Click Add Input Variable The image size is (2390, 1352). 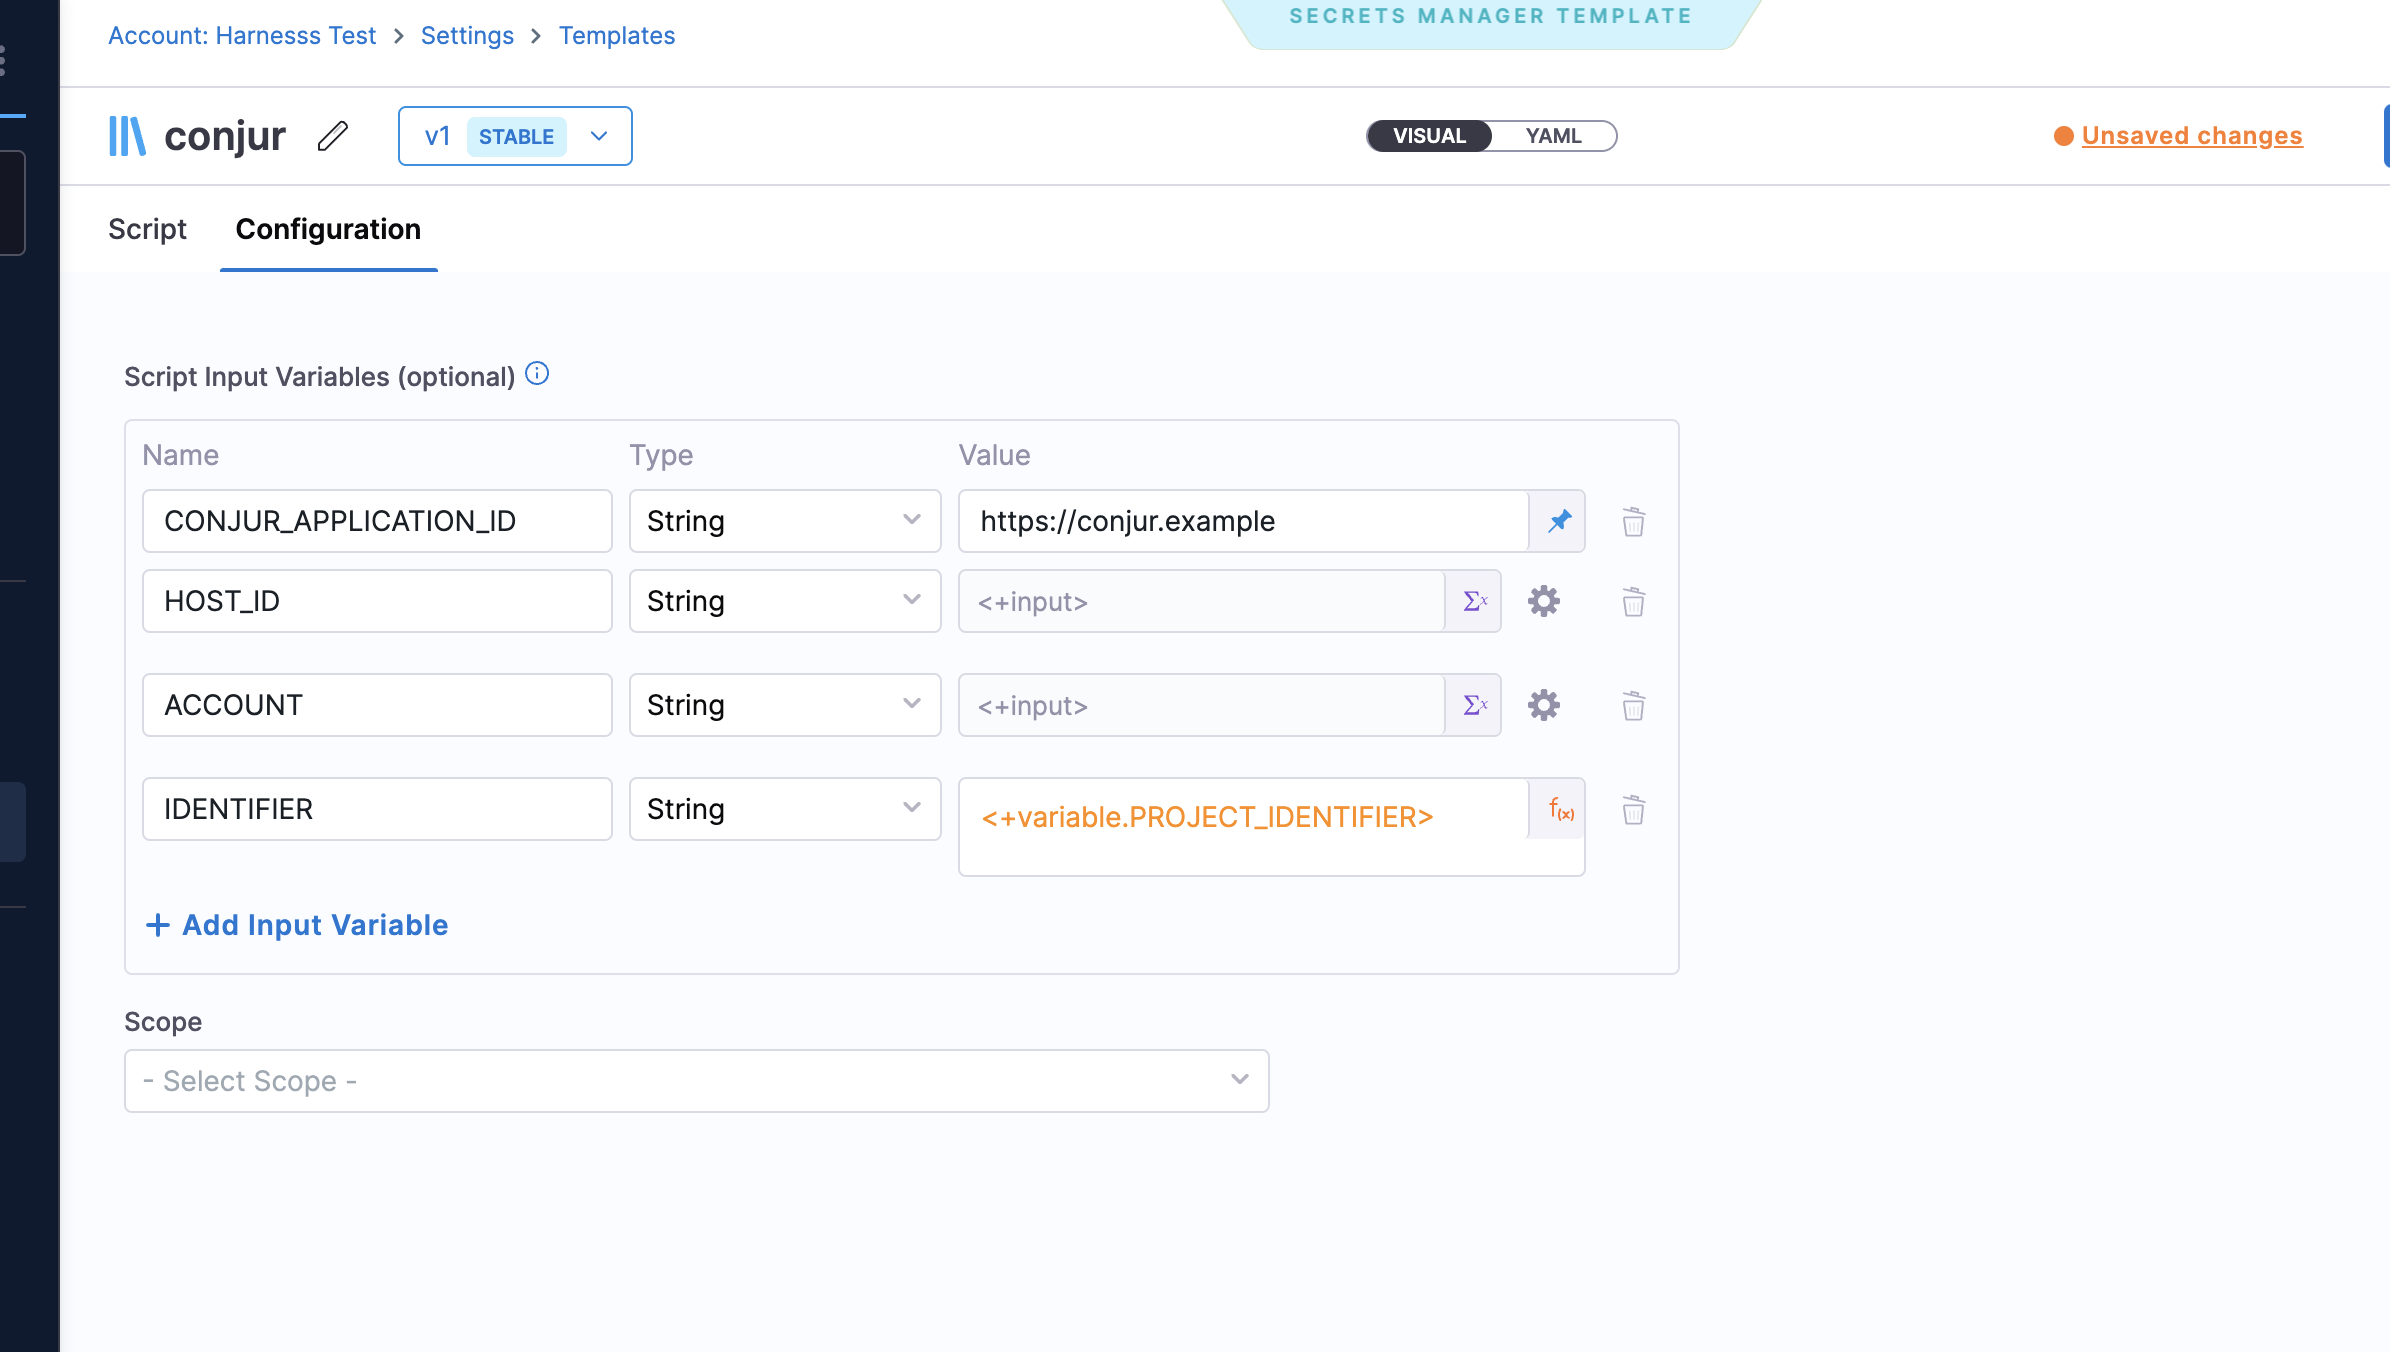coord(295,924)
